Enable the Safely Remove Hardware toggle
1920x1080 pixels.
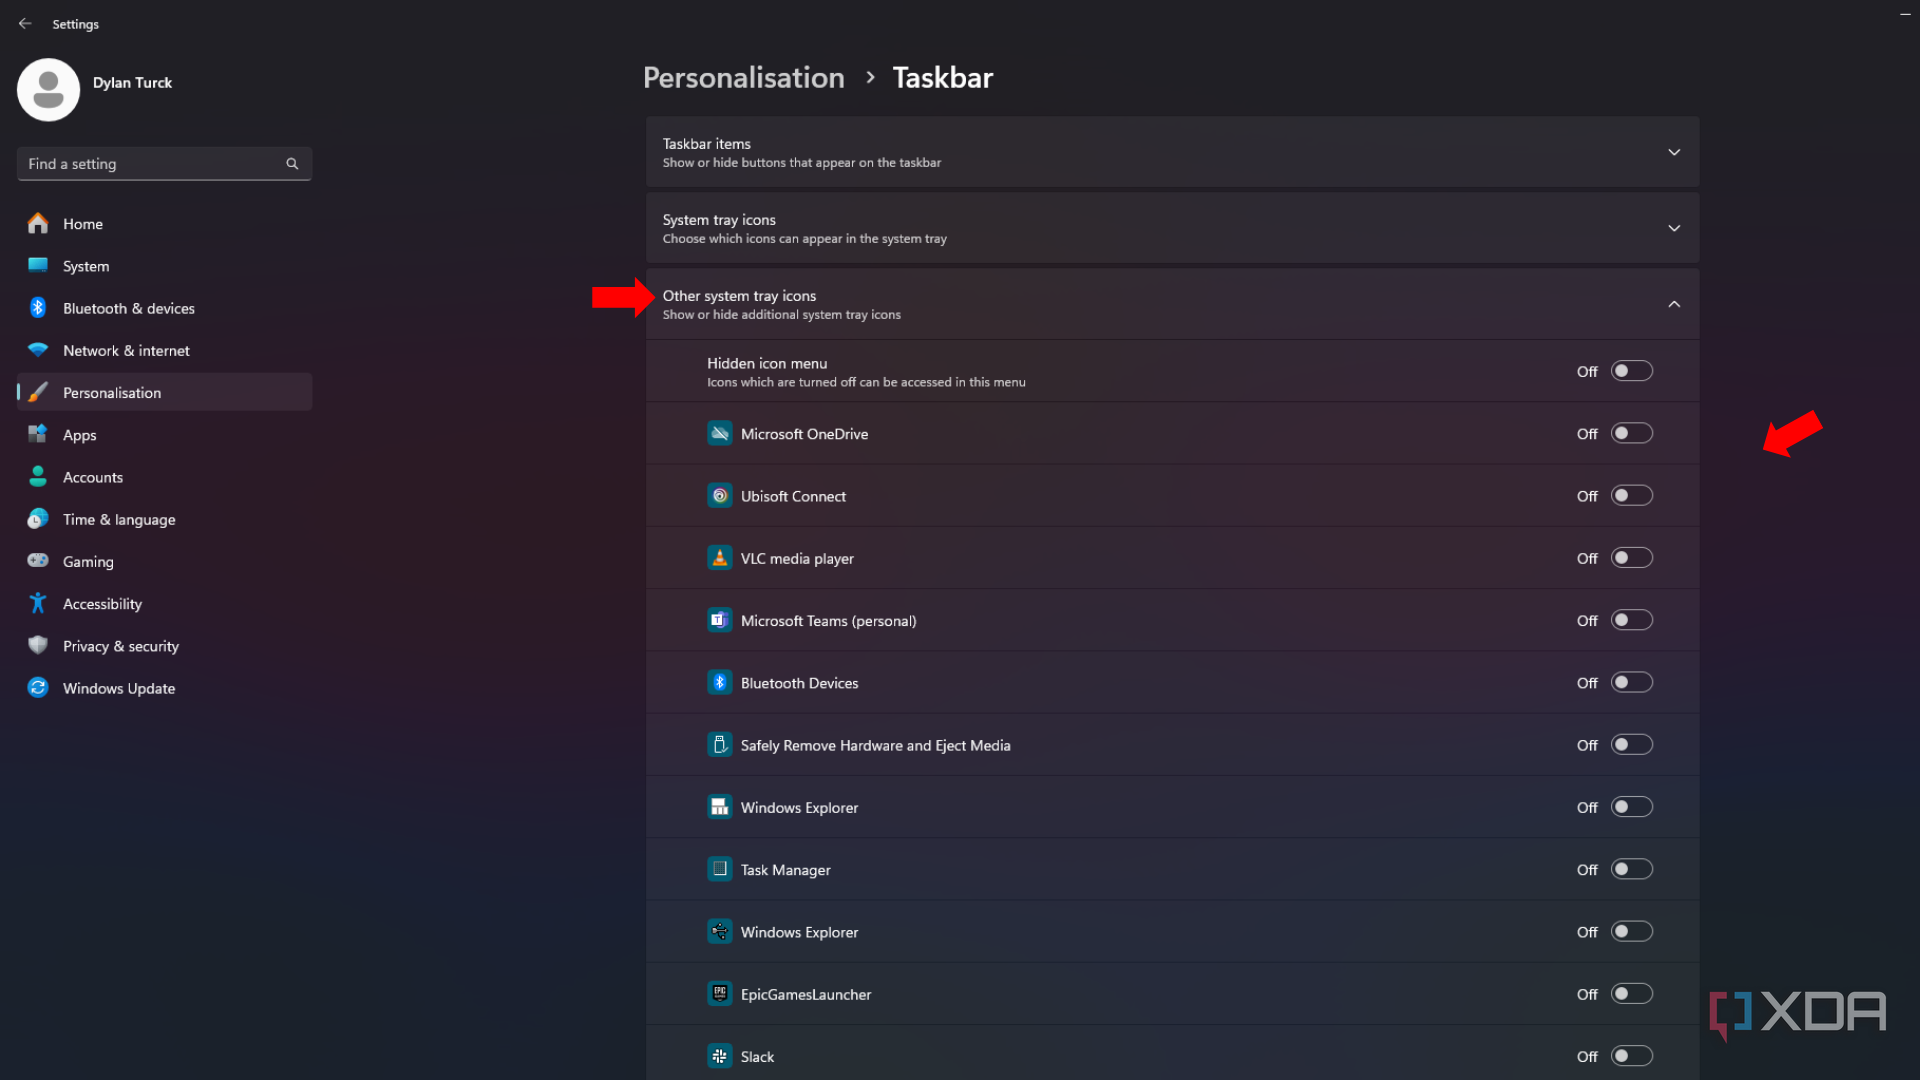(x=1631, y=744)
